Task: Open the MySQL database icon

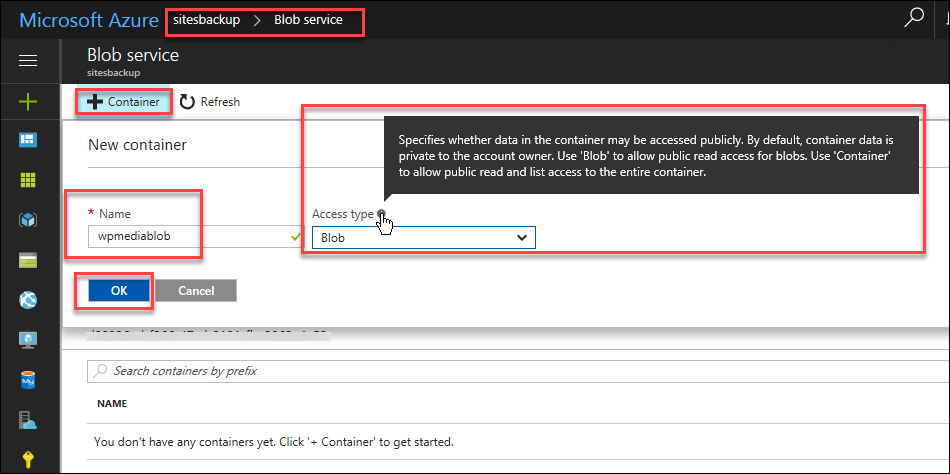Action: pyautogui.click(x=28, y=380)
